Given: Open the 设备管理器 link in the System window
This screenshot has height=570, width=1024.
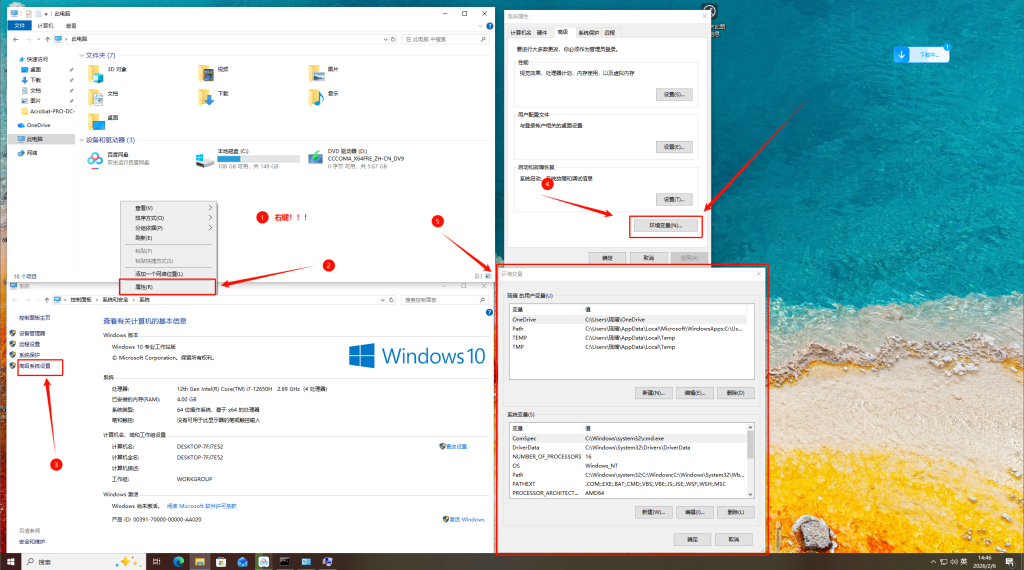Looking at the screenshot, I should 32,333.
